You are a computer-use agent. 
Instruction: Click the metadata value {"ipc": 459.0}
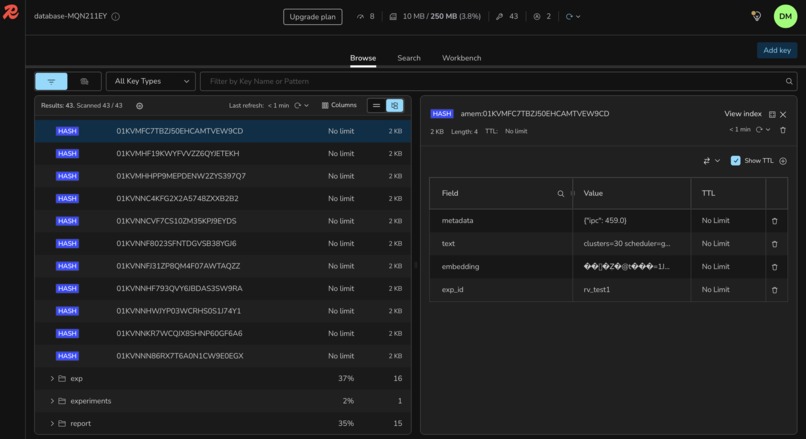coord(604,221)
